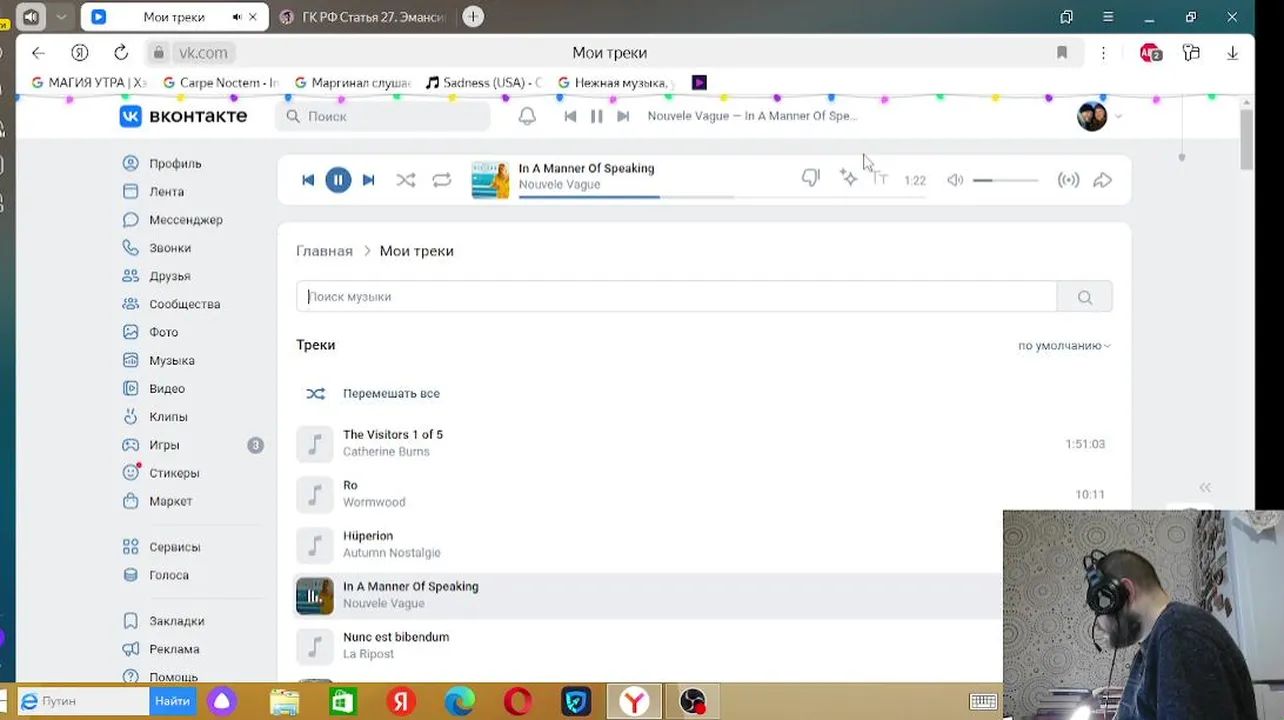Image resolution: width=1284 pixels, height=720 pixels.
Task: Open the profile avatar menu
Action: tap(1099, 116)
